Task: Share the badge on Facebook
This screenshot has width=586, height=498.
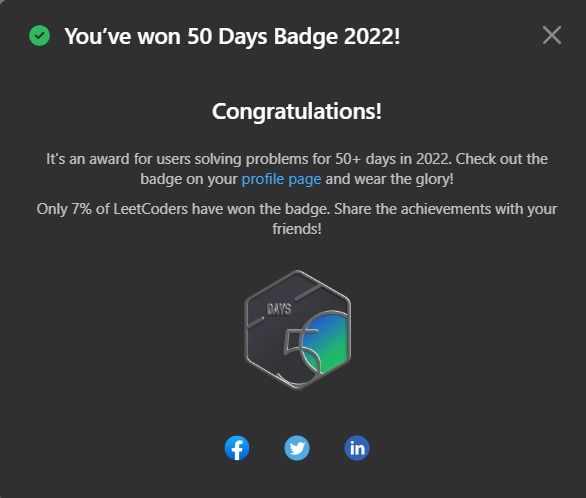Action: coord(237,448)
